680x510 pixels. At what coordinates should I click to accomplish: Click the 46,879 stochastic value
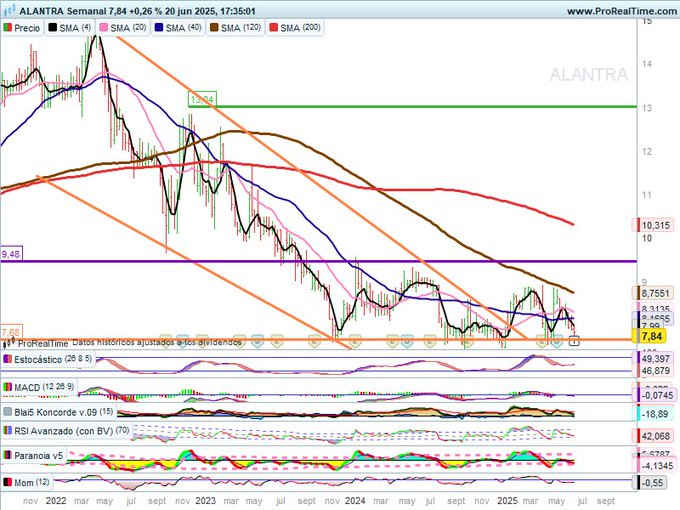point(655,370)
